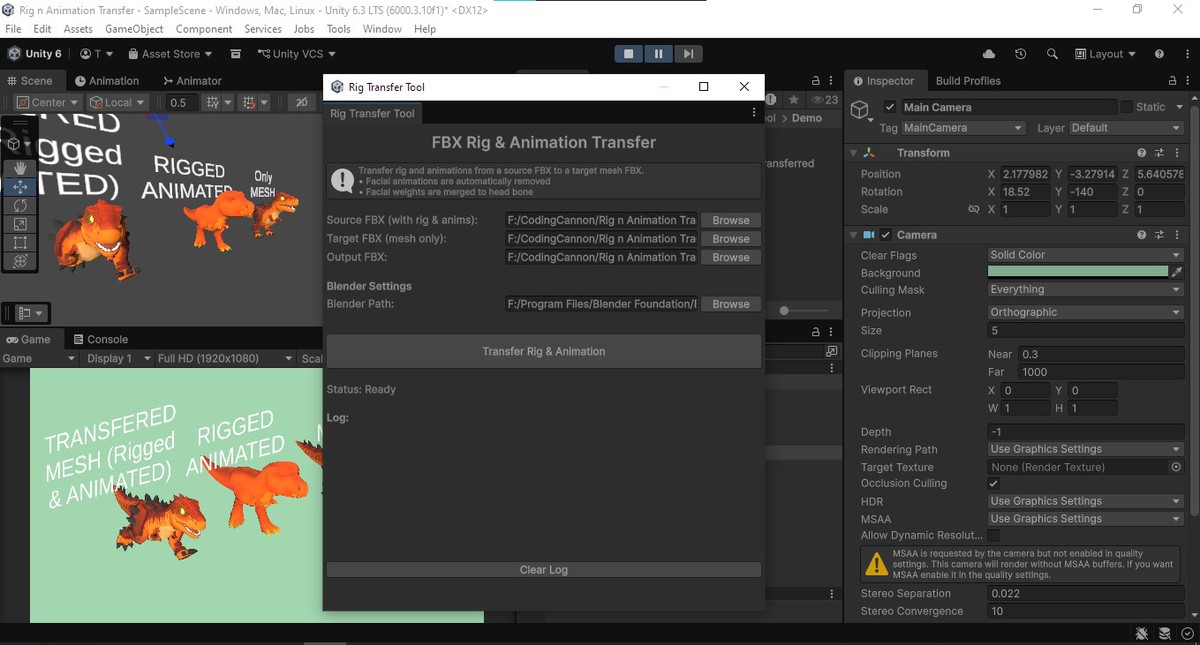Open debug mode bug icon in status bar

click(x=1142, y=634)
